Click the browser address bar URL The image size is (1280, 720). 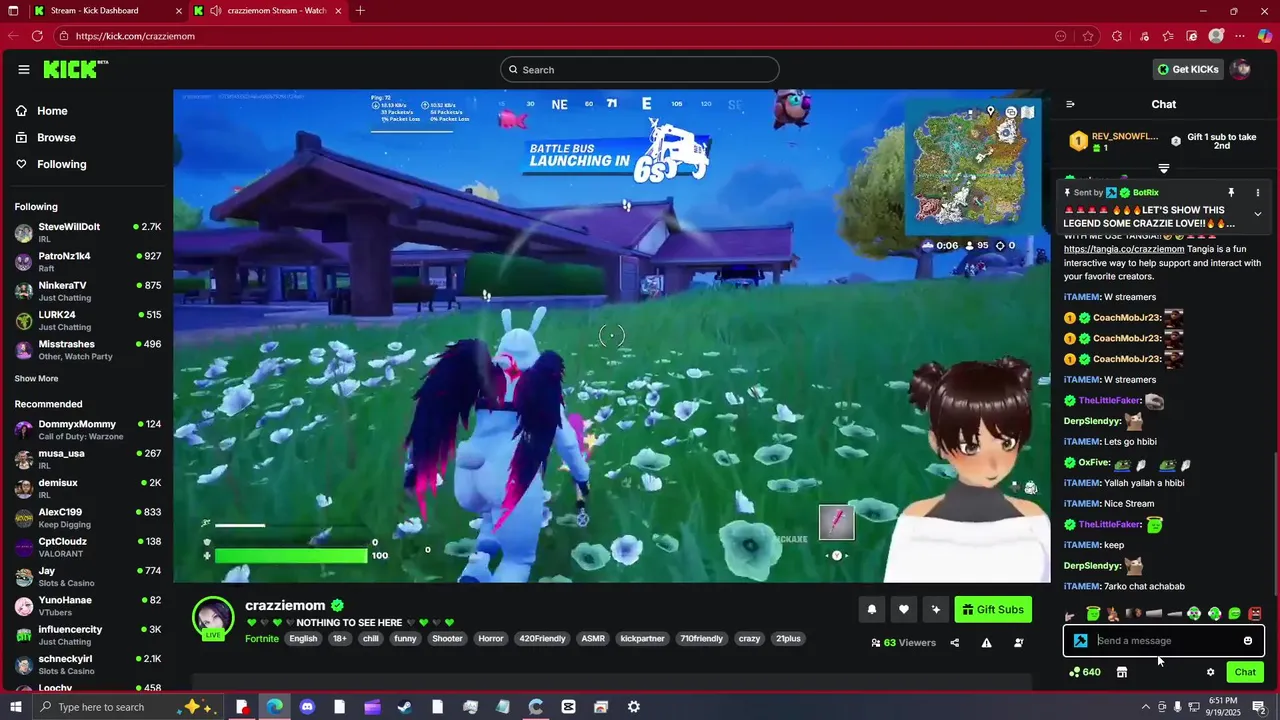coord(135,36)
